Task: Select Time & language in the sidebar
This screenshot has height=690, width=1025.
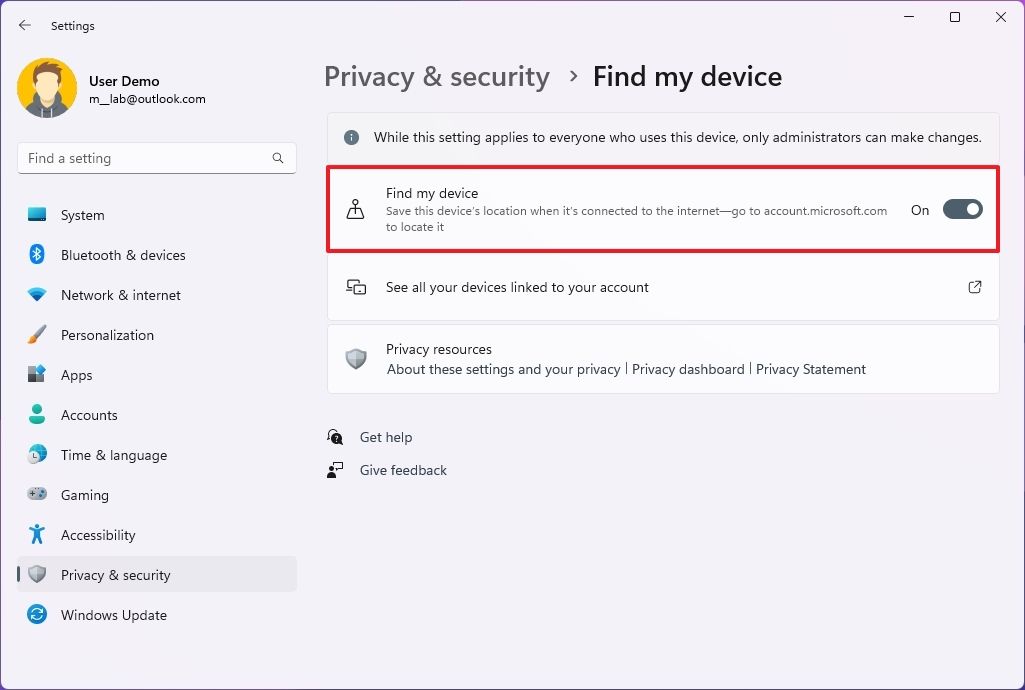Action: click(113, 455)
